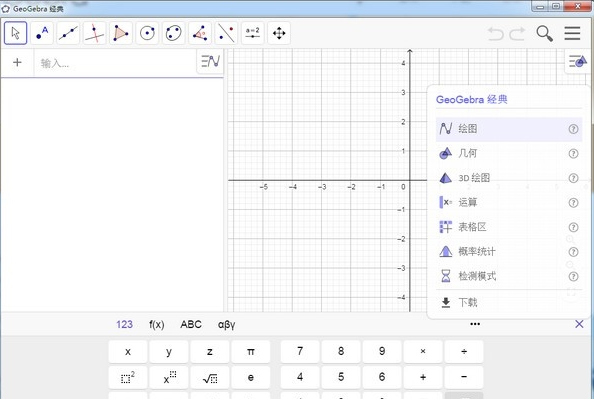
Task: Open the search magnifier
Action: coord(544,33)
